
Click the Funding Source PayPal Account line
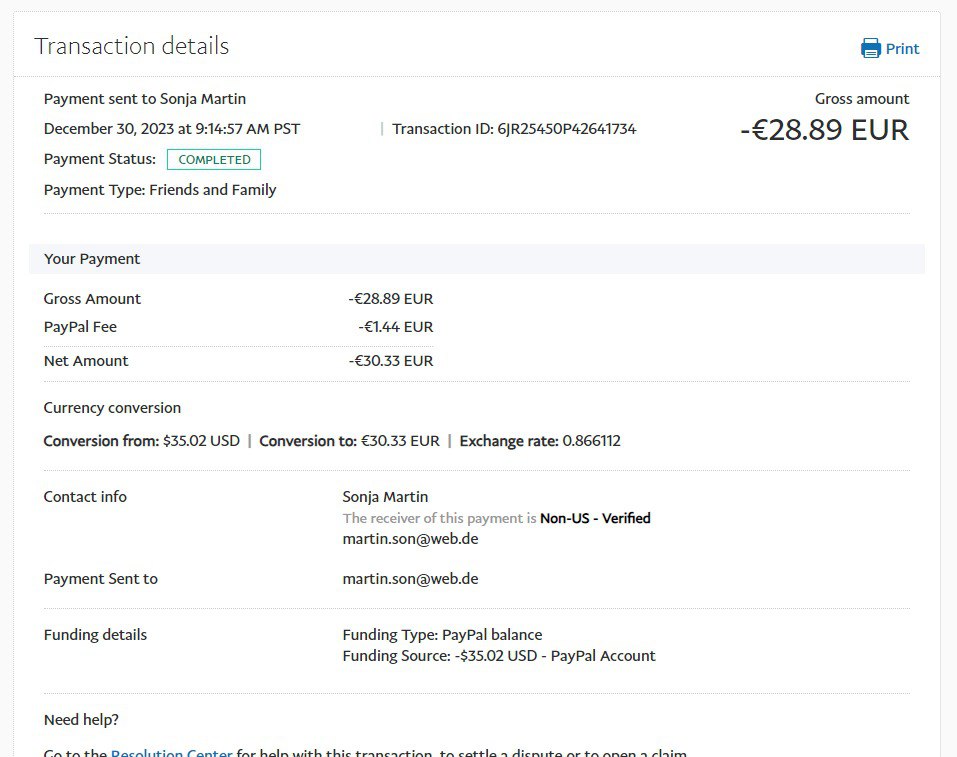[x=498, y=656]
